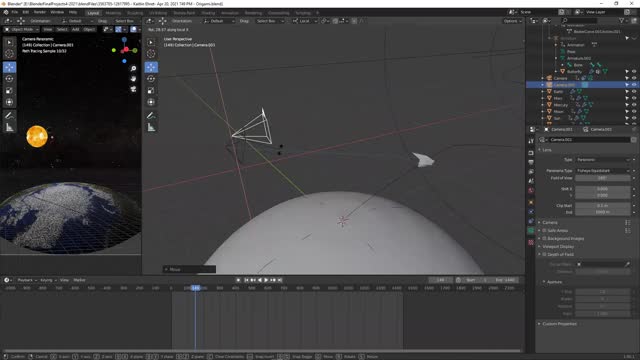Image resolution: width=640 pixels, height=360 pixels.
Task: Click the Shift X value field
Action: (603, 189)
